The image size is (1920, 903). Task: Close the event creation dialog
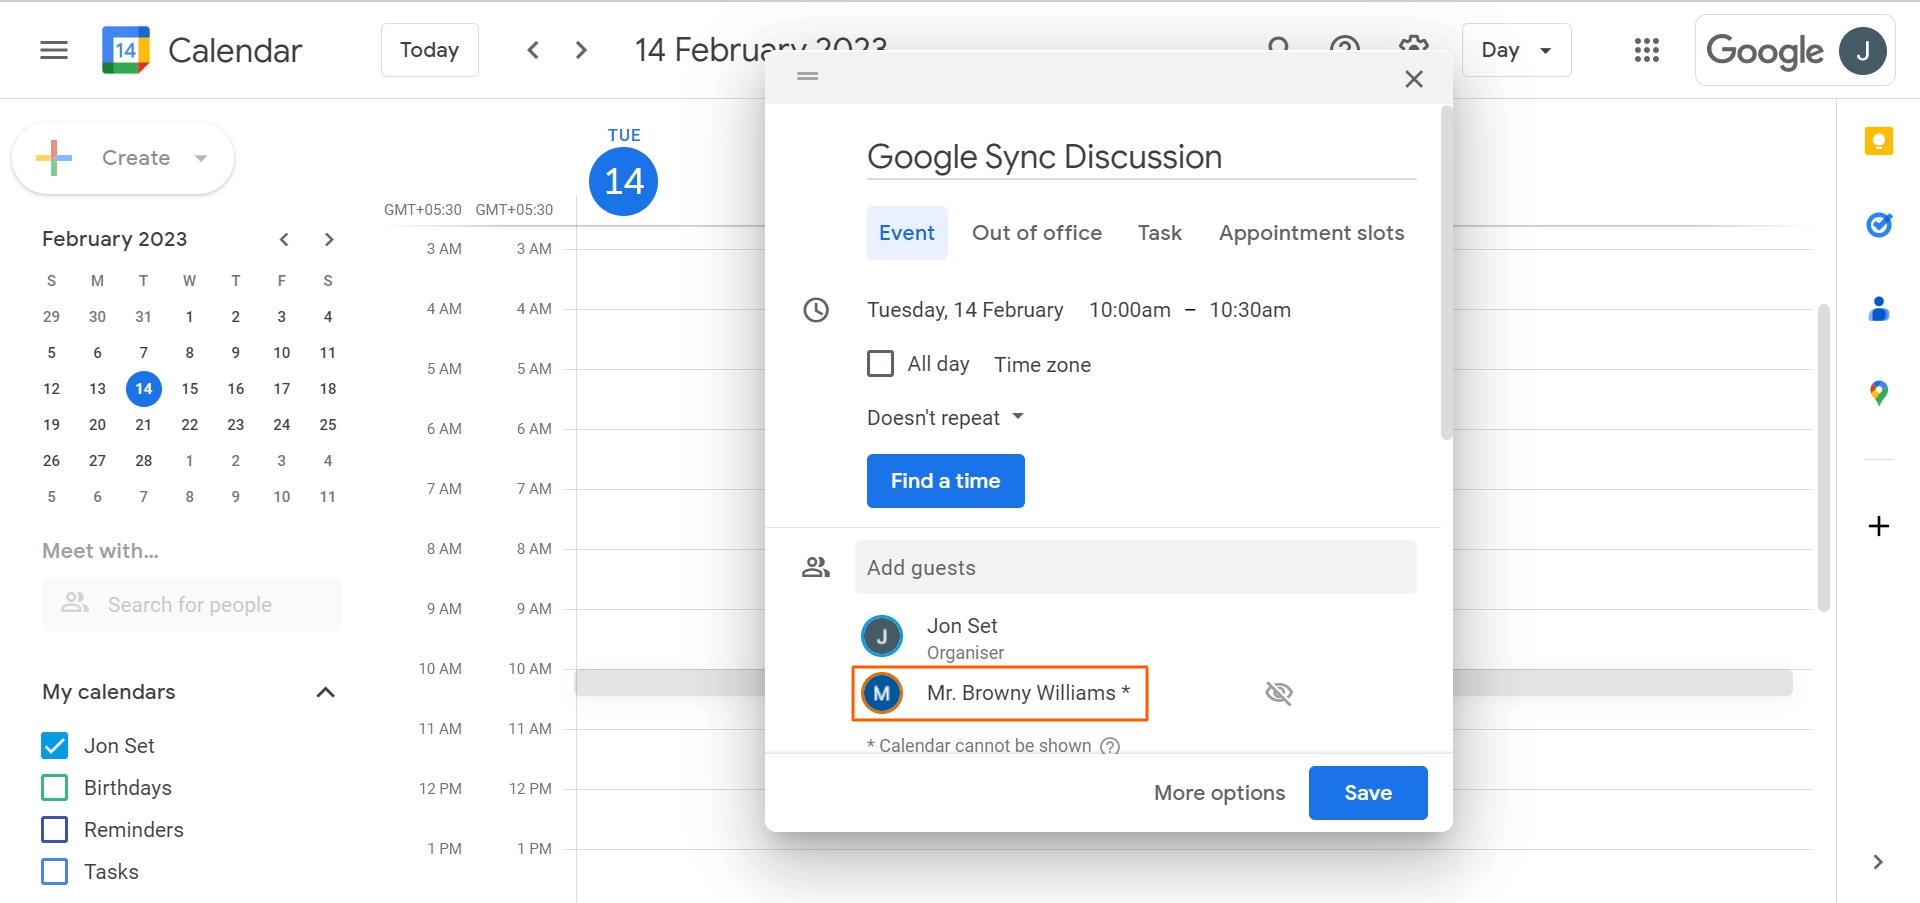[x=1414, y=79]
